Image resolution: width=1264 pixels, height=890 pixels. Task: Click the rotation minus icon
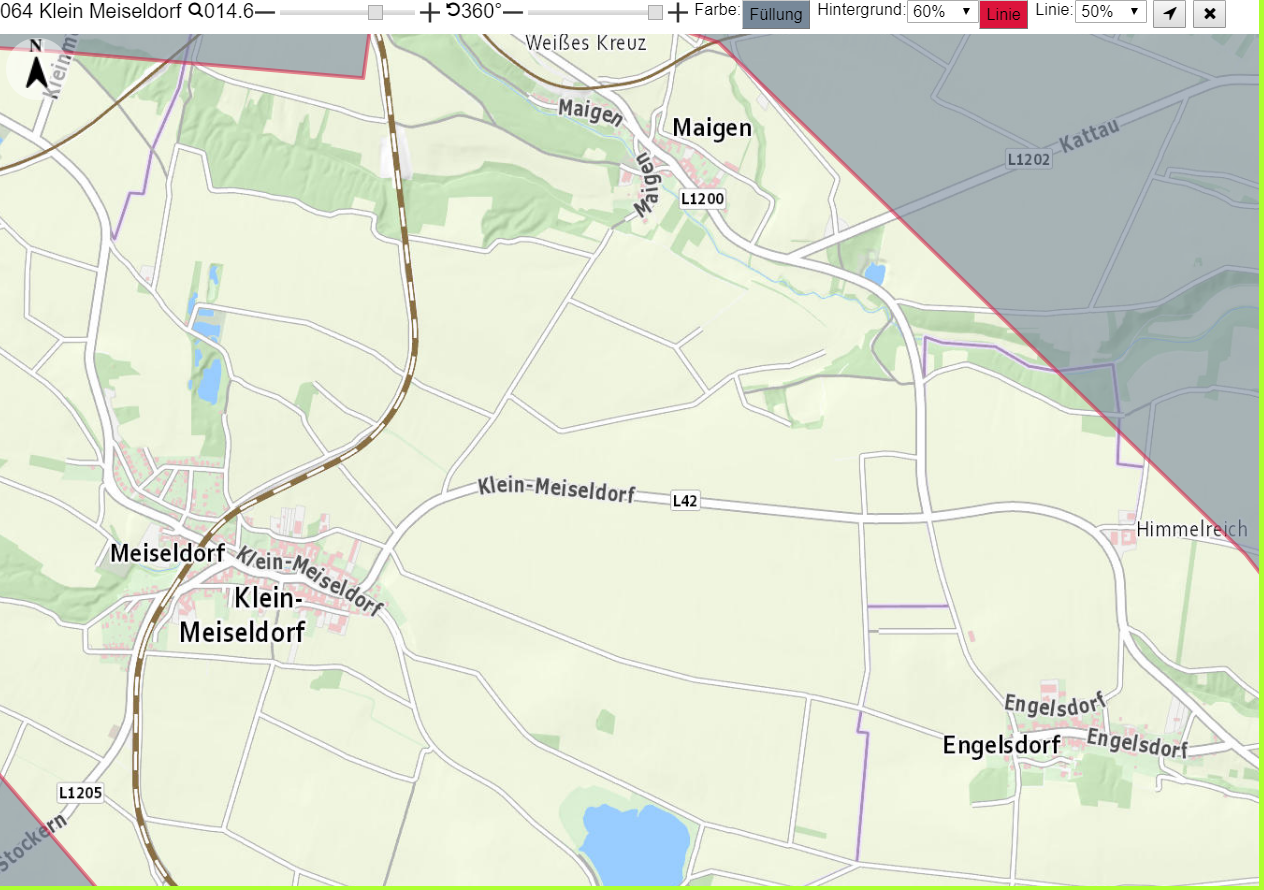(x=513, y=12)
